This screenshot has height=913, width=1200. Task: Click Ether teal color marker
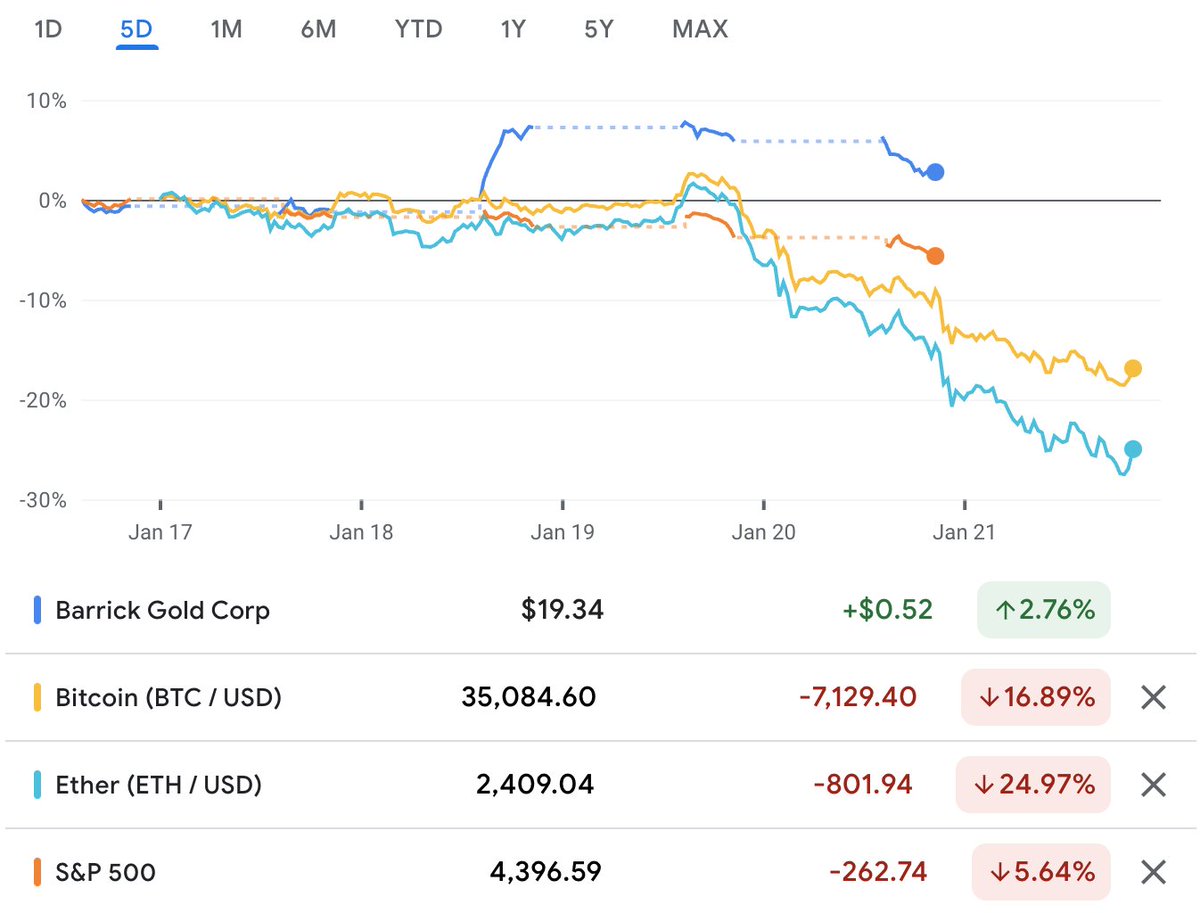pos(38,785)
